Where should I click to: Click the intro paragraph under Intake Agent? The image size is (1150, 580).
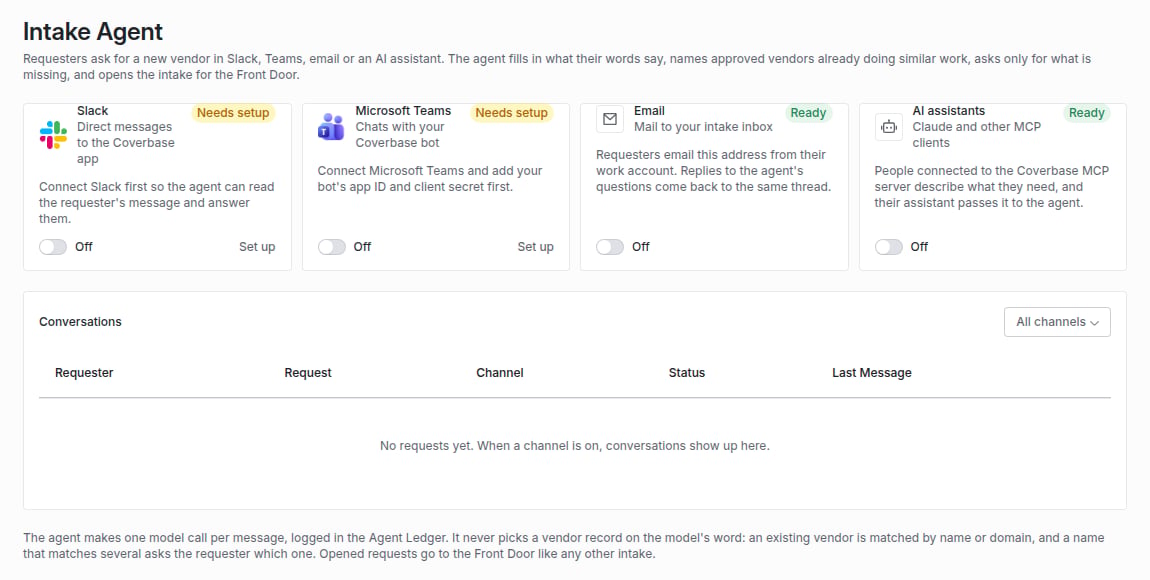[x=557, y=67]
